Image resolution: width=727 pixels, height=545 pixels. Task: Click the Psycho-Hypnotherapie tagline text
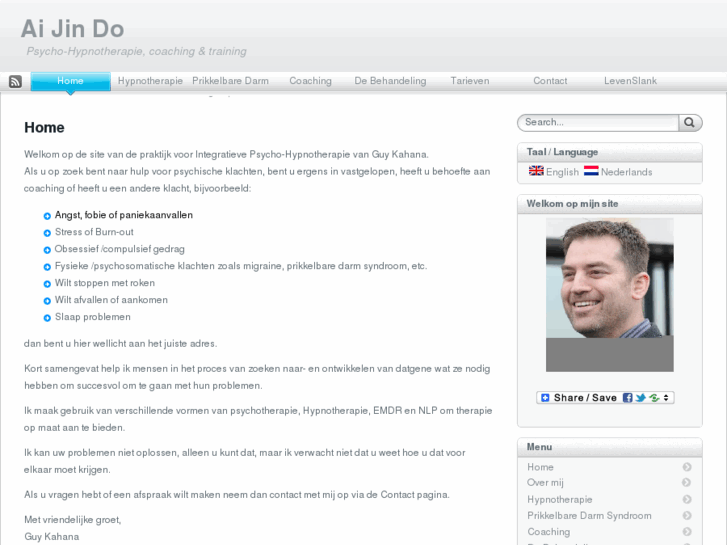136,51
